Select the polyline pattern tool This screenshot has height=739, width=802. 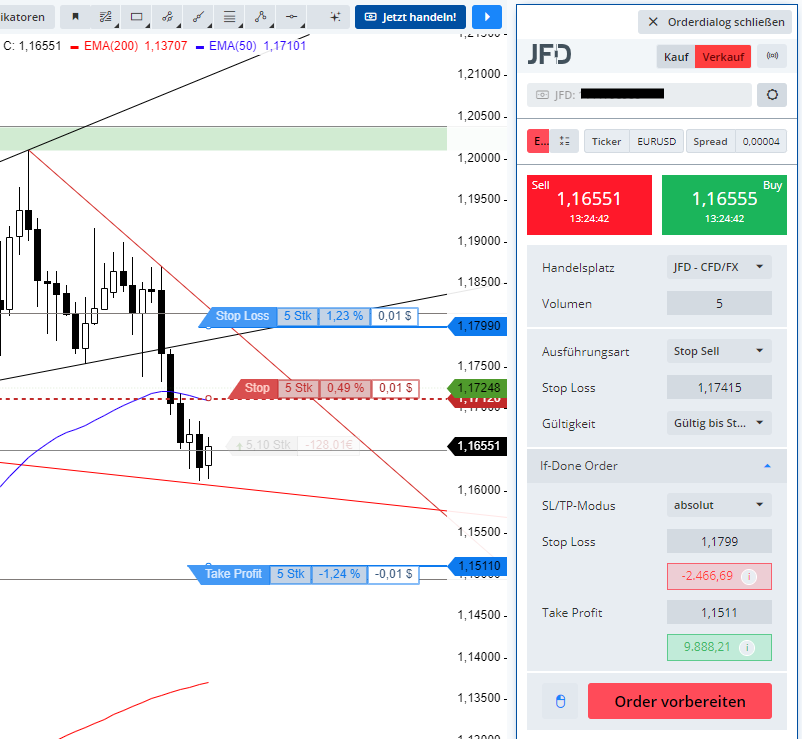pyautogui.click(x=260, y=17)
